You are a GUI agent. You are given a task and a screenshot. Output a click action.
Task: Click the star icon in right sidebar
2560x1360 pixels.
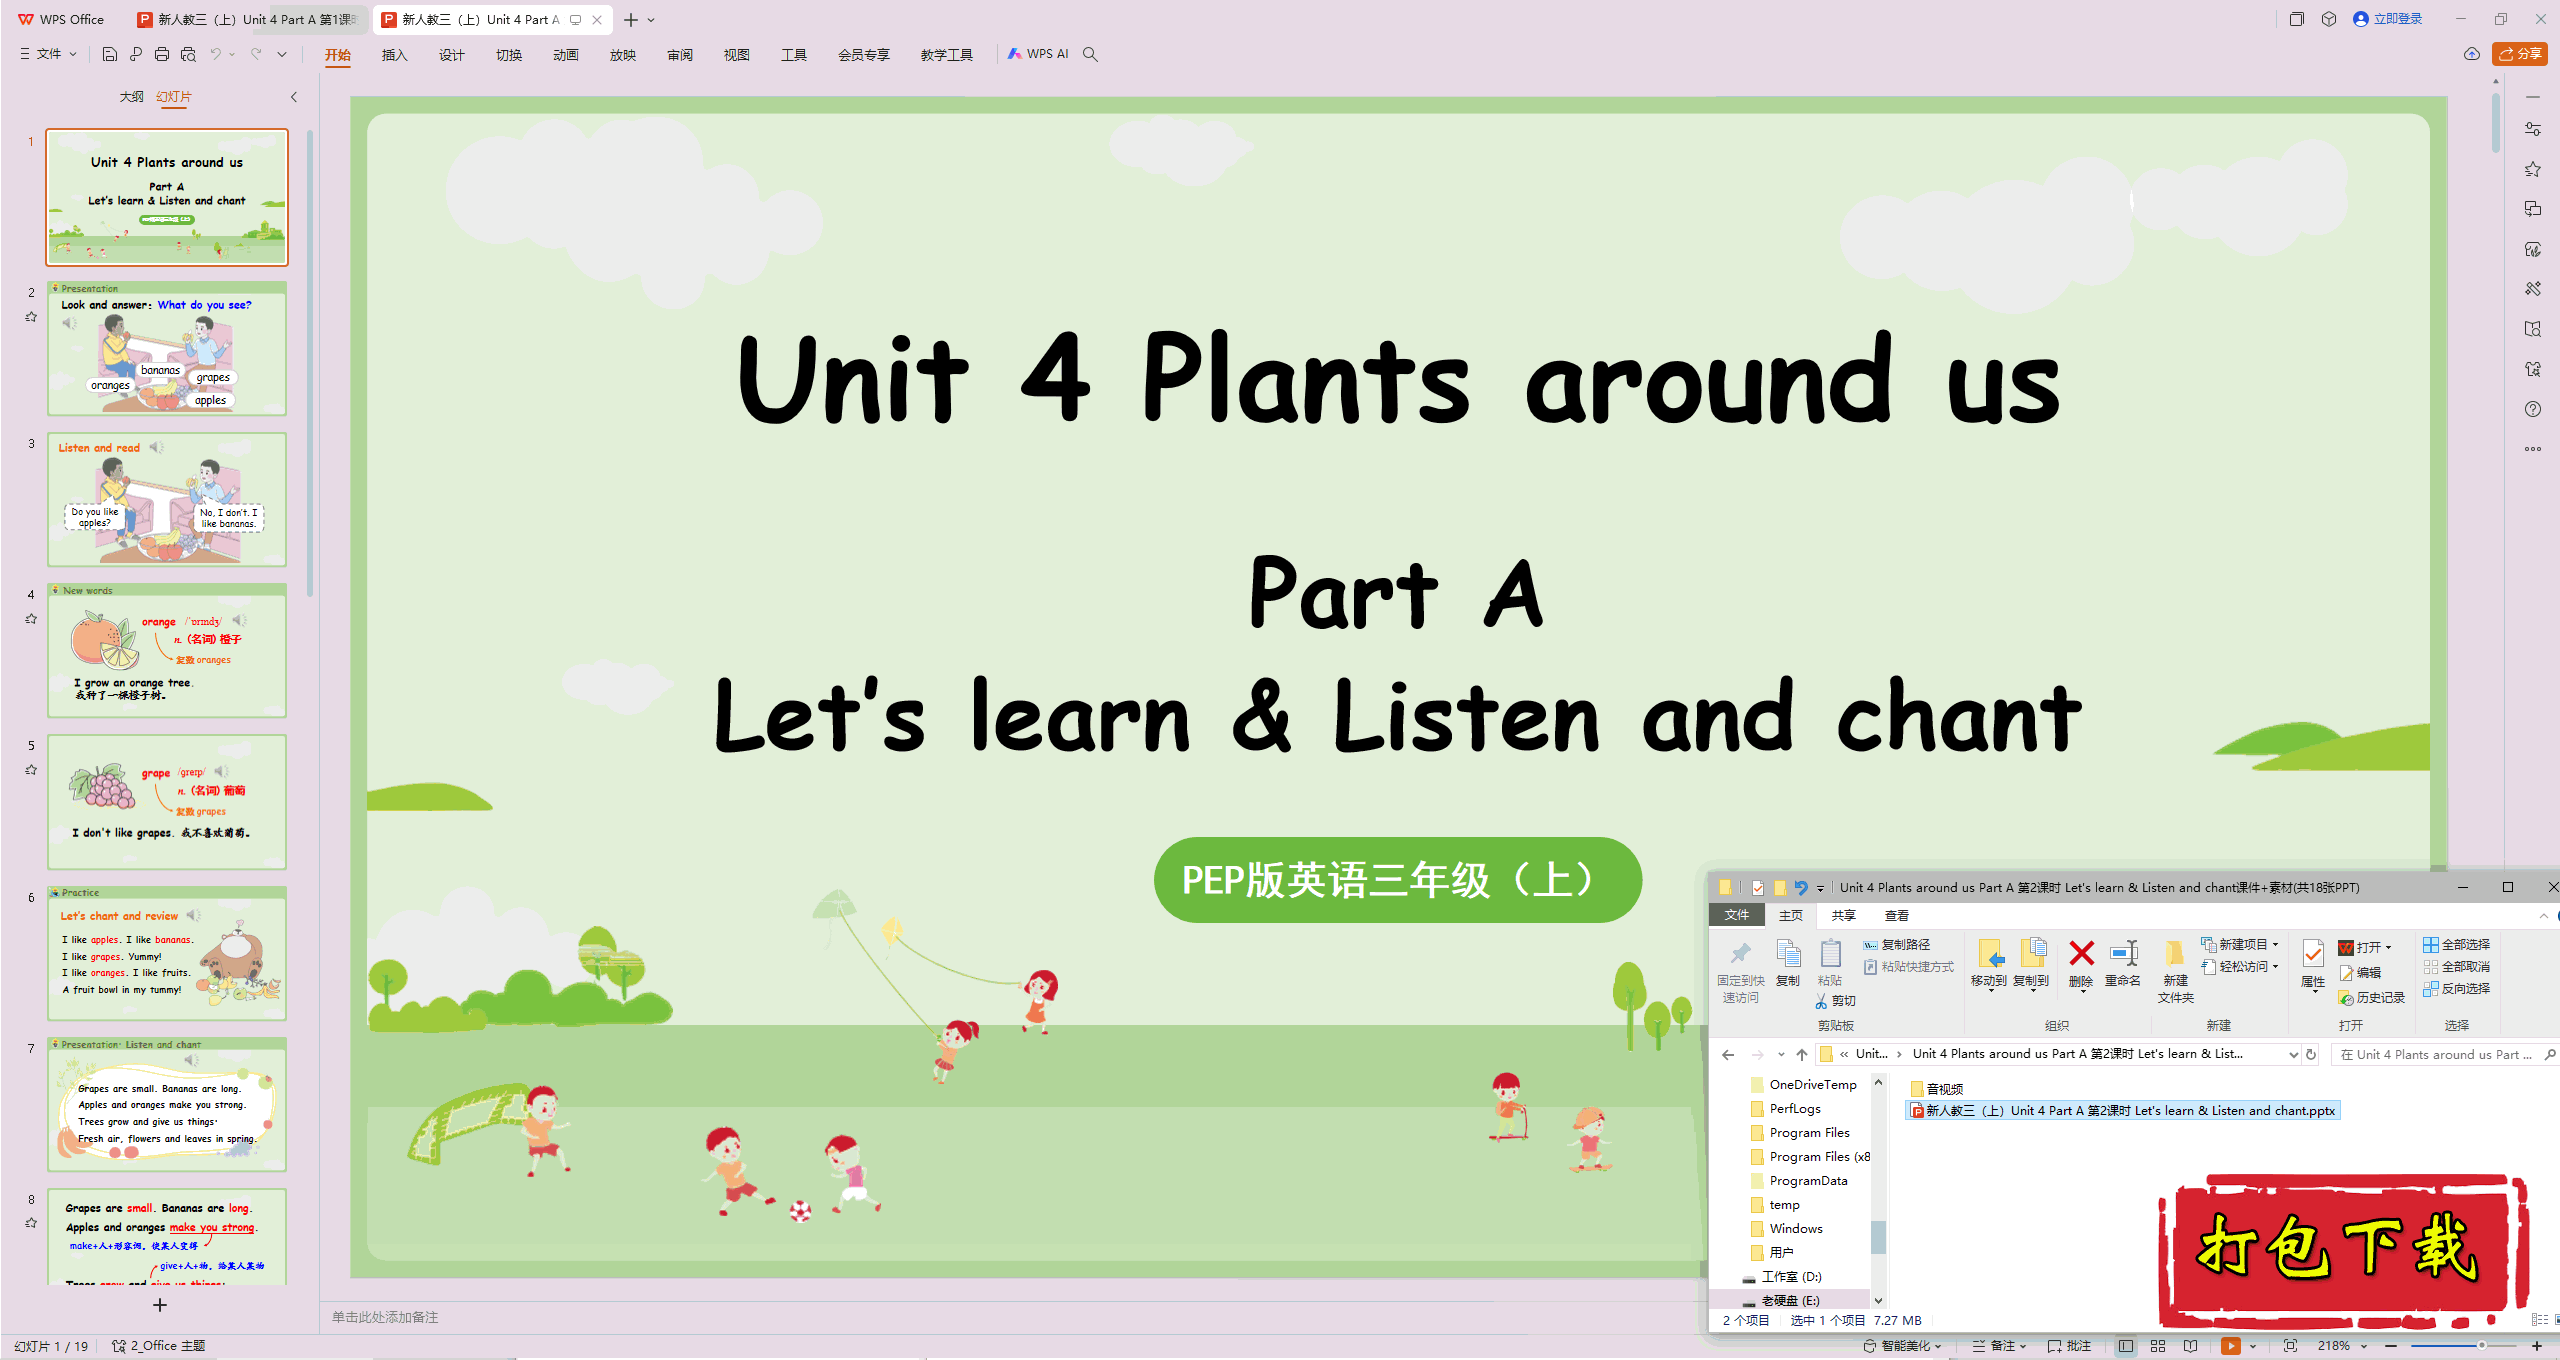coord(2532,169)
